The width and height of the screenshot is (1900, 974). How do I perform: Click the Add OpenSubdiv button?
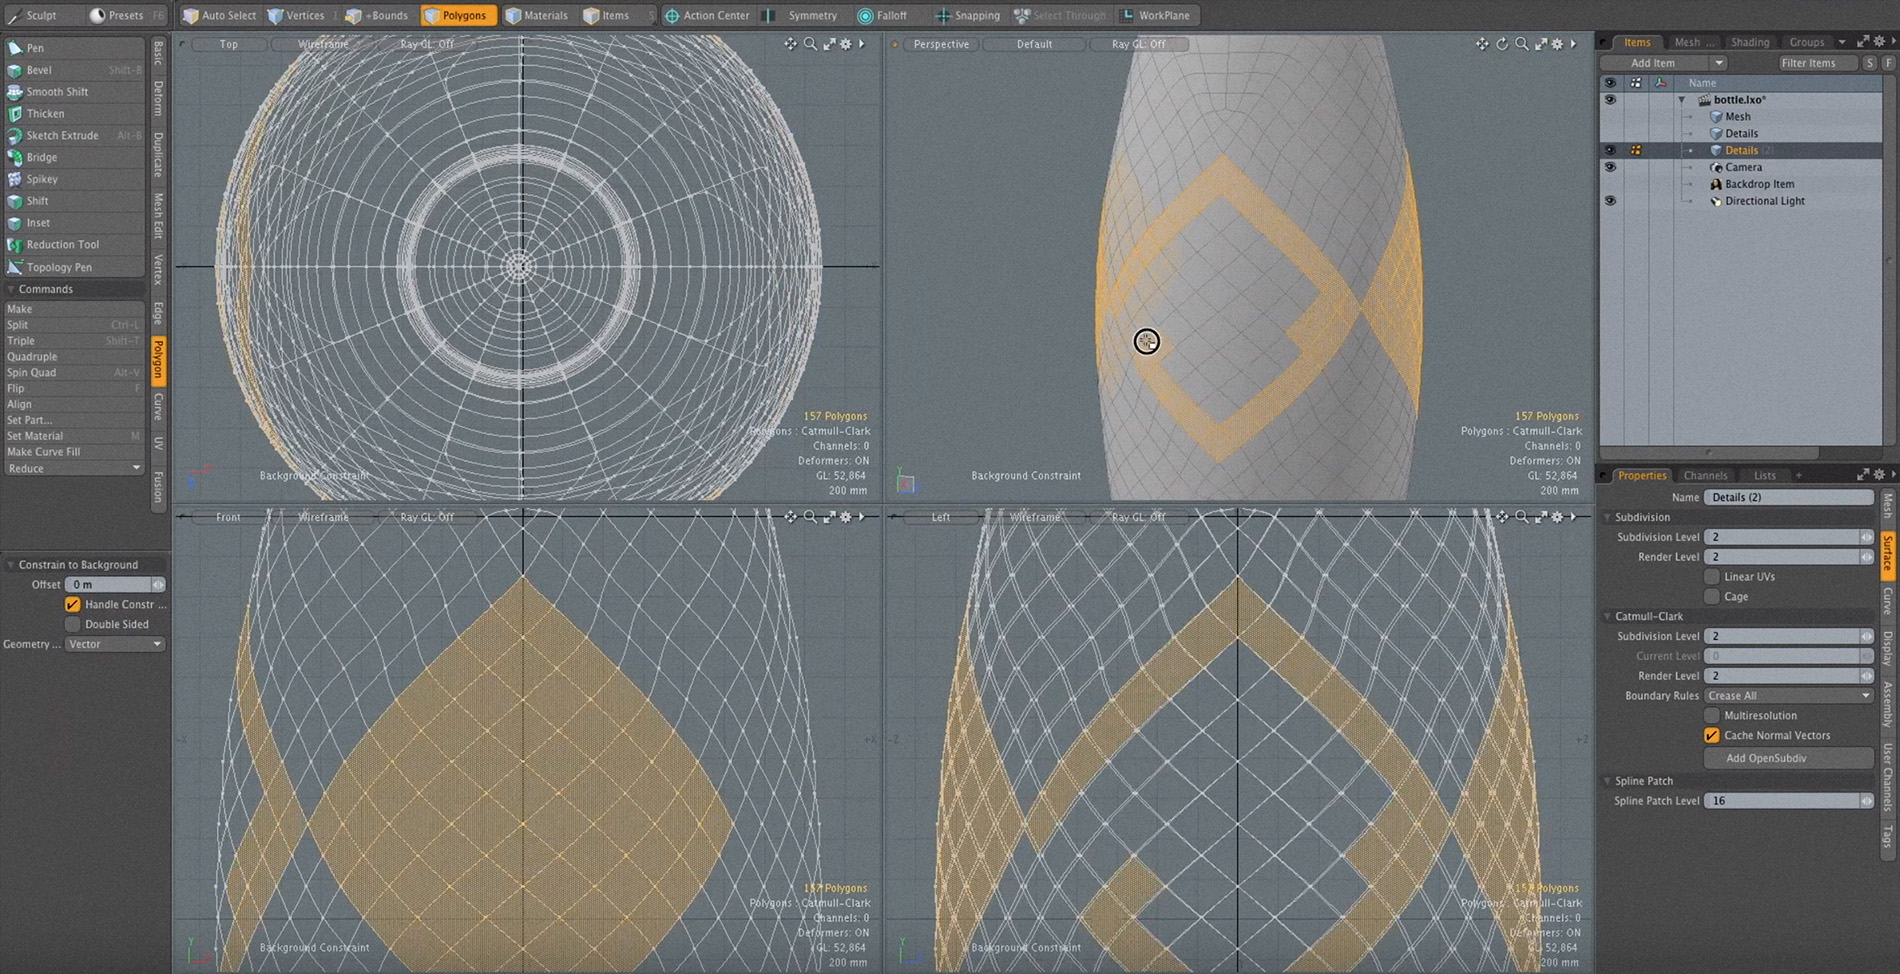[x=1766, y=758]
